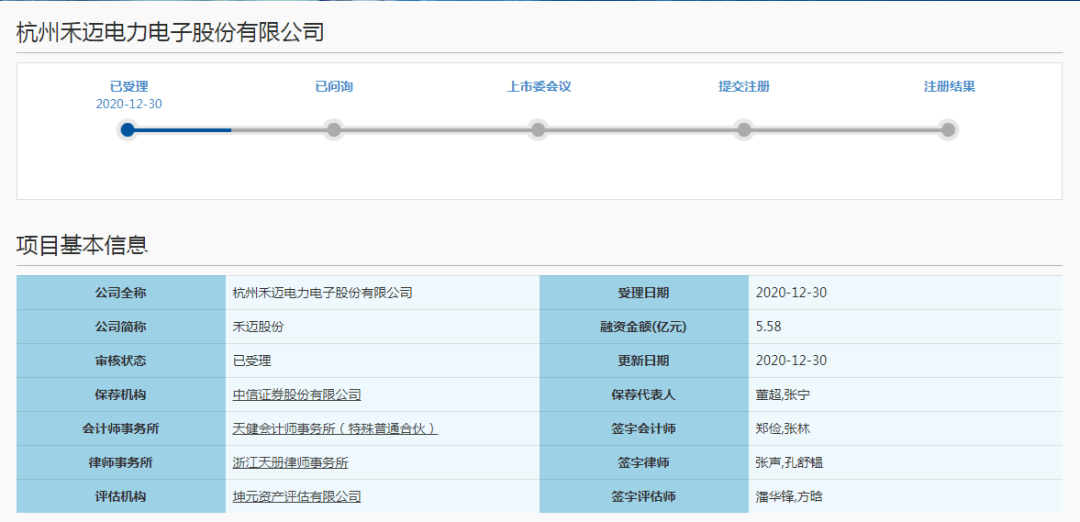Screen dimensions: 1080x522
Task: Click the 已问询 progress step dot
Action: click(334, 129)
